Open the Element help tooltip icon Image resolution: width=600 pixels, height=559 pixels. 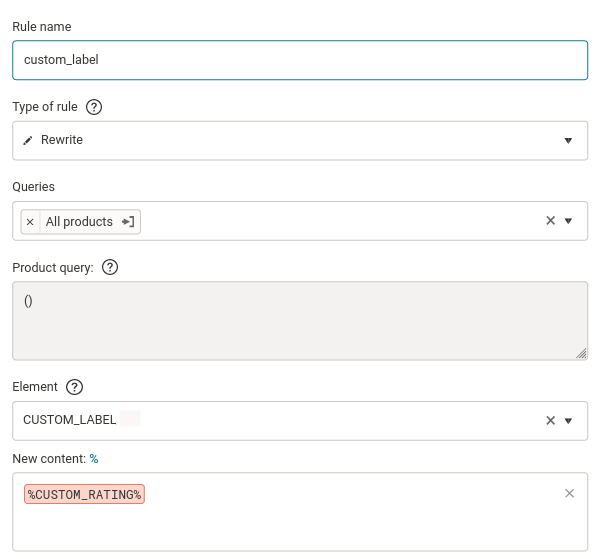pos(74,387)
